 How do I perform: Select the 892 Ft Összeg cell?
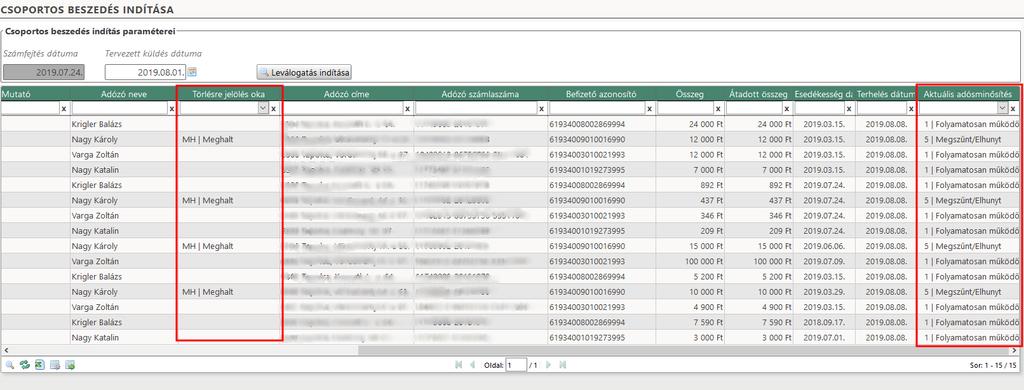point(690,185)
